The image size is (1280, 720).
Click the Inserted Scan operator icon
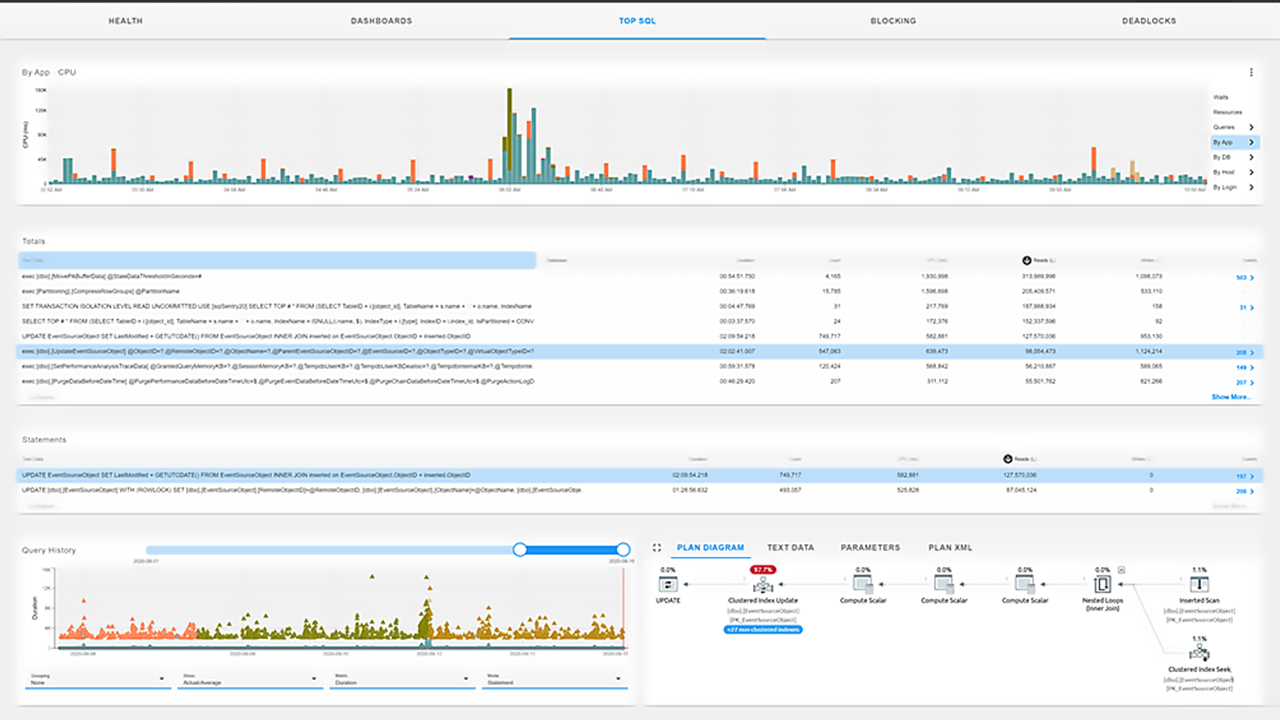1199,584
